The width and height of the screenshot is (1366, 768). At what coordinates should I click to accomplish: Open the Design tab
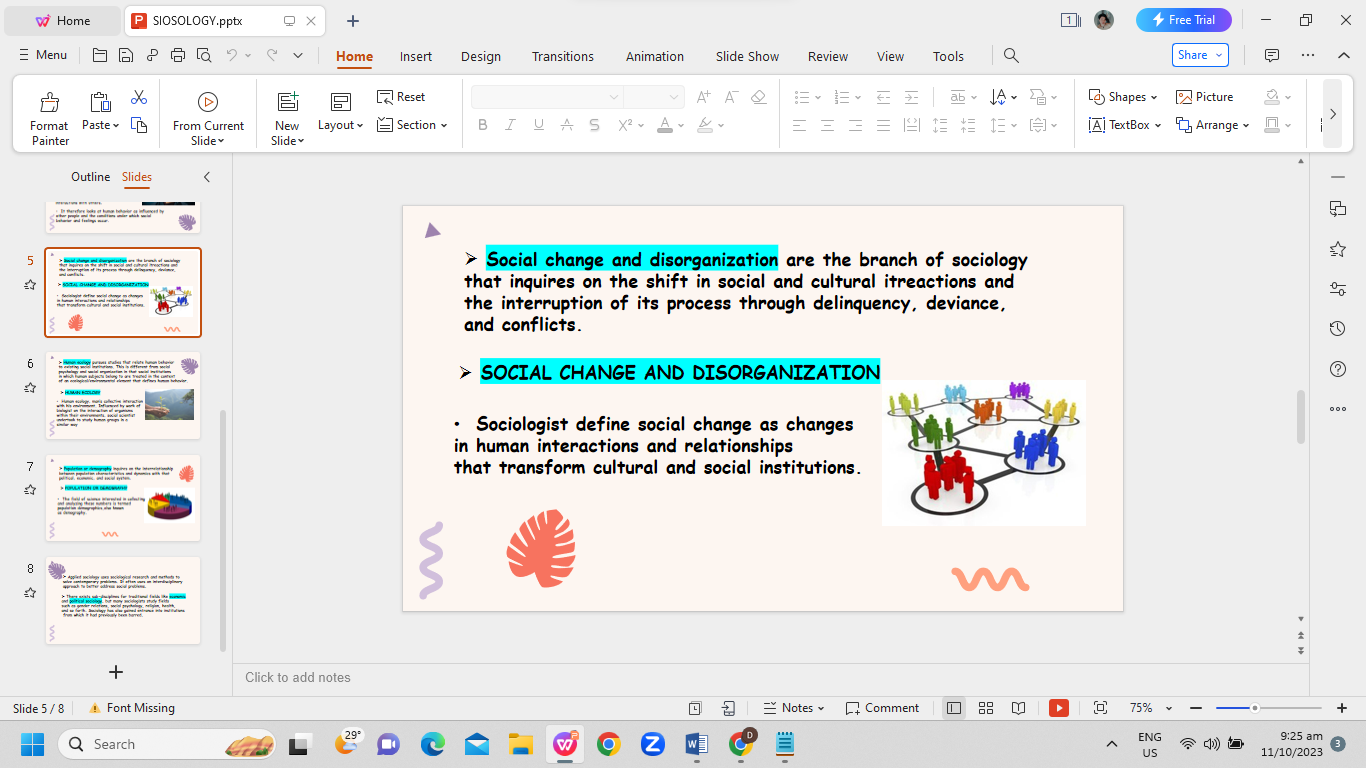[x=481, y=56]
